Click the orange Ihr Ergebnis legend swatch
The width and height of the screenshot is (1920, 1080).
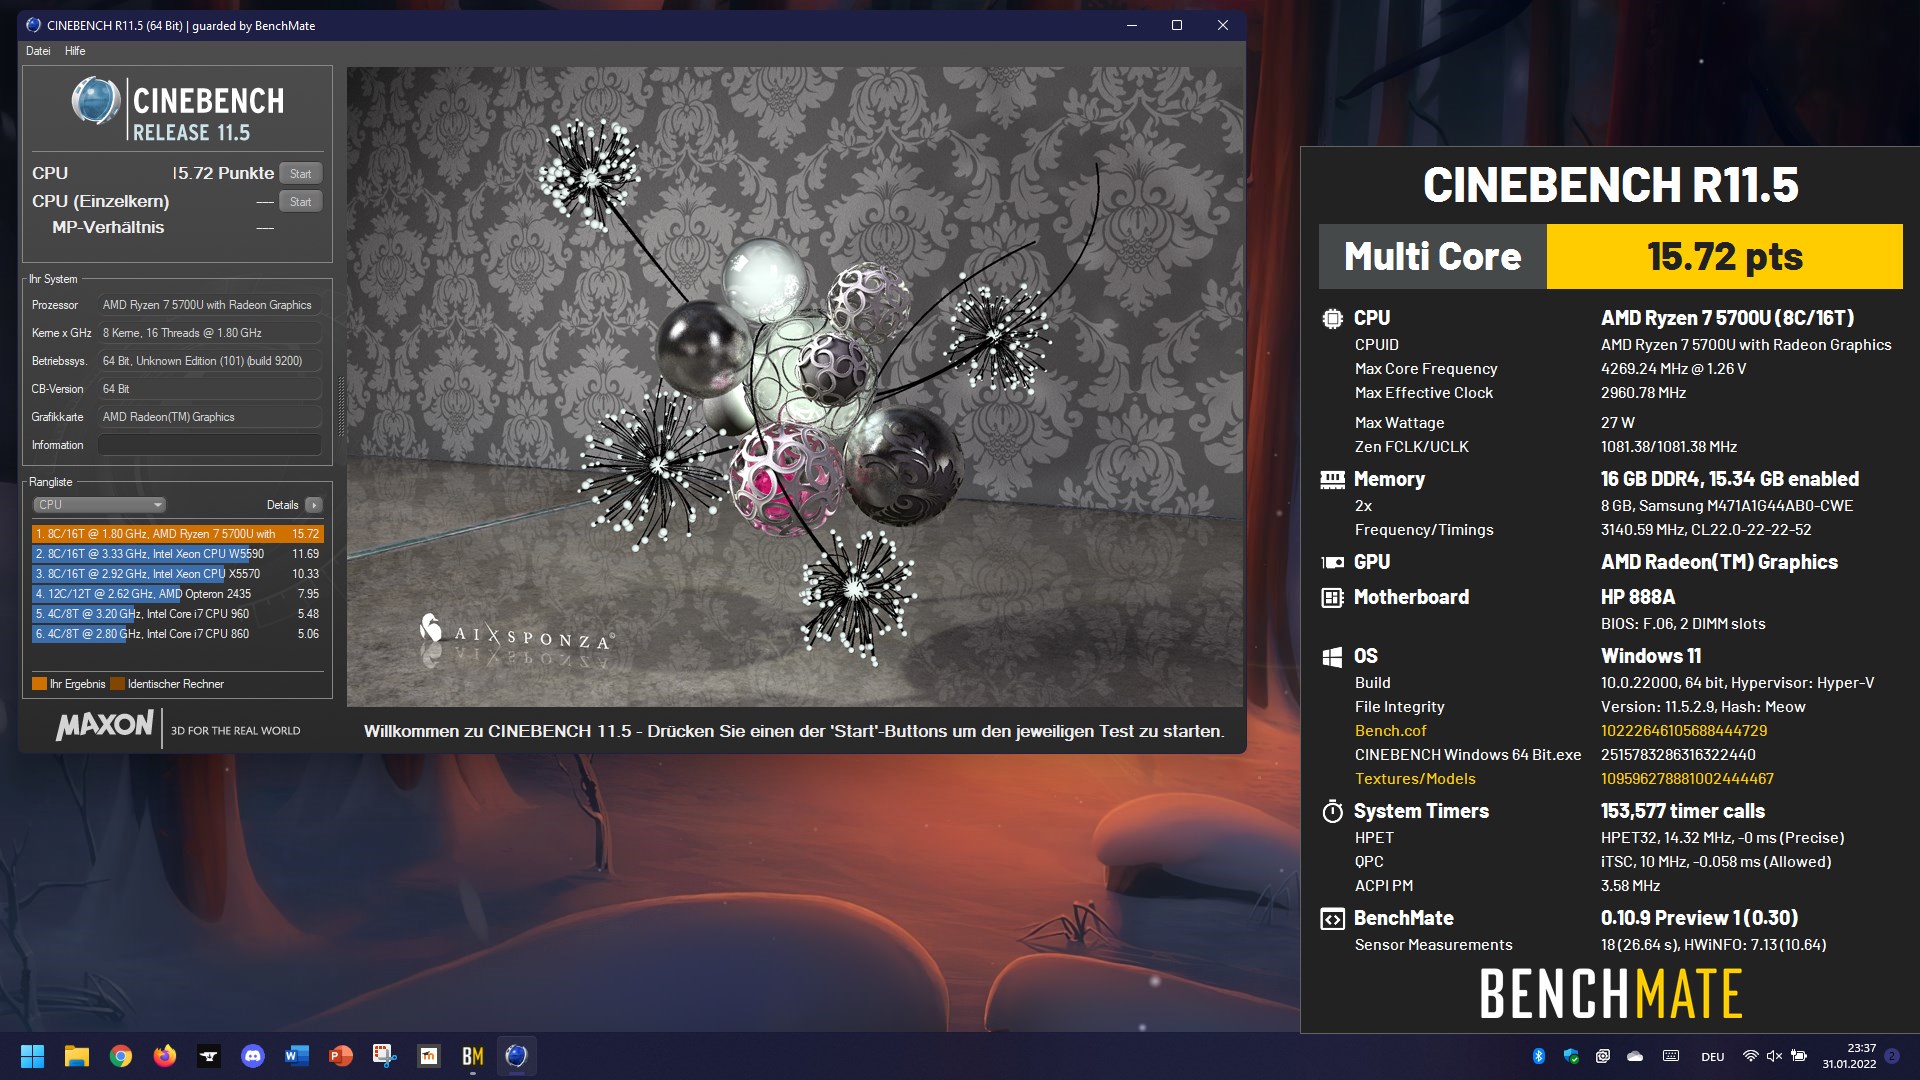tap(39, 684)
